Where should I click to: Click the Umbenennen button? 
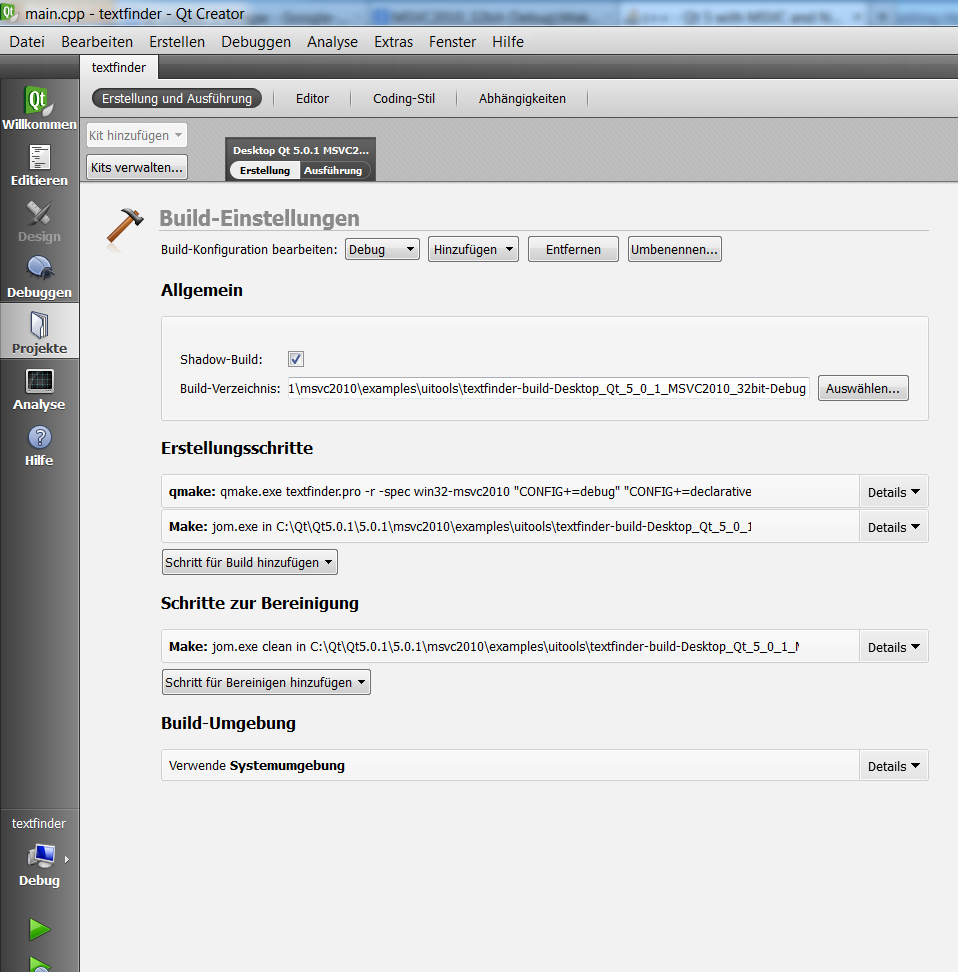[x=674, y=249]
